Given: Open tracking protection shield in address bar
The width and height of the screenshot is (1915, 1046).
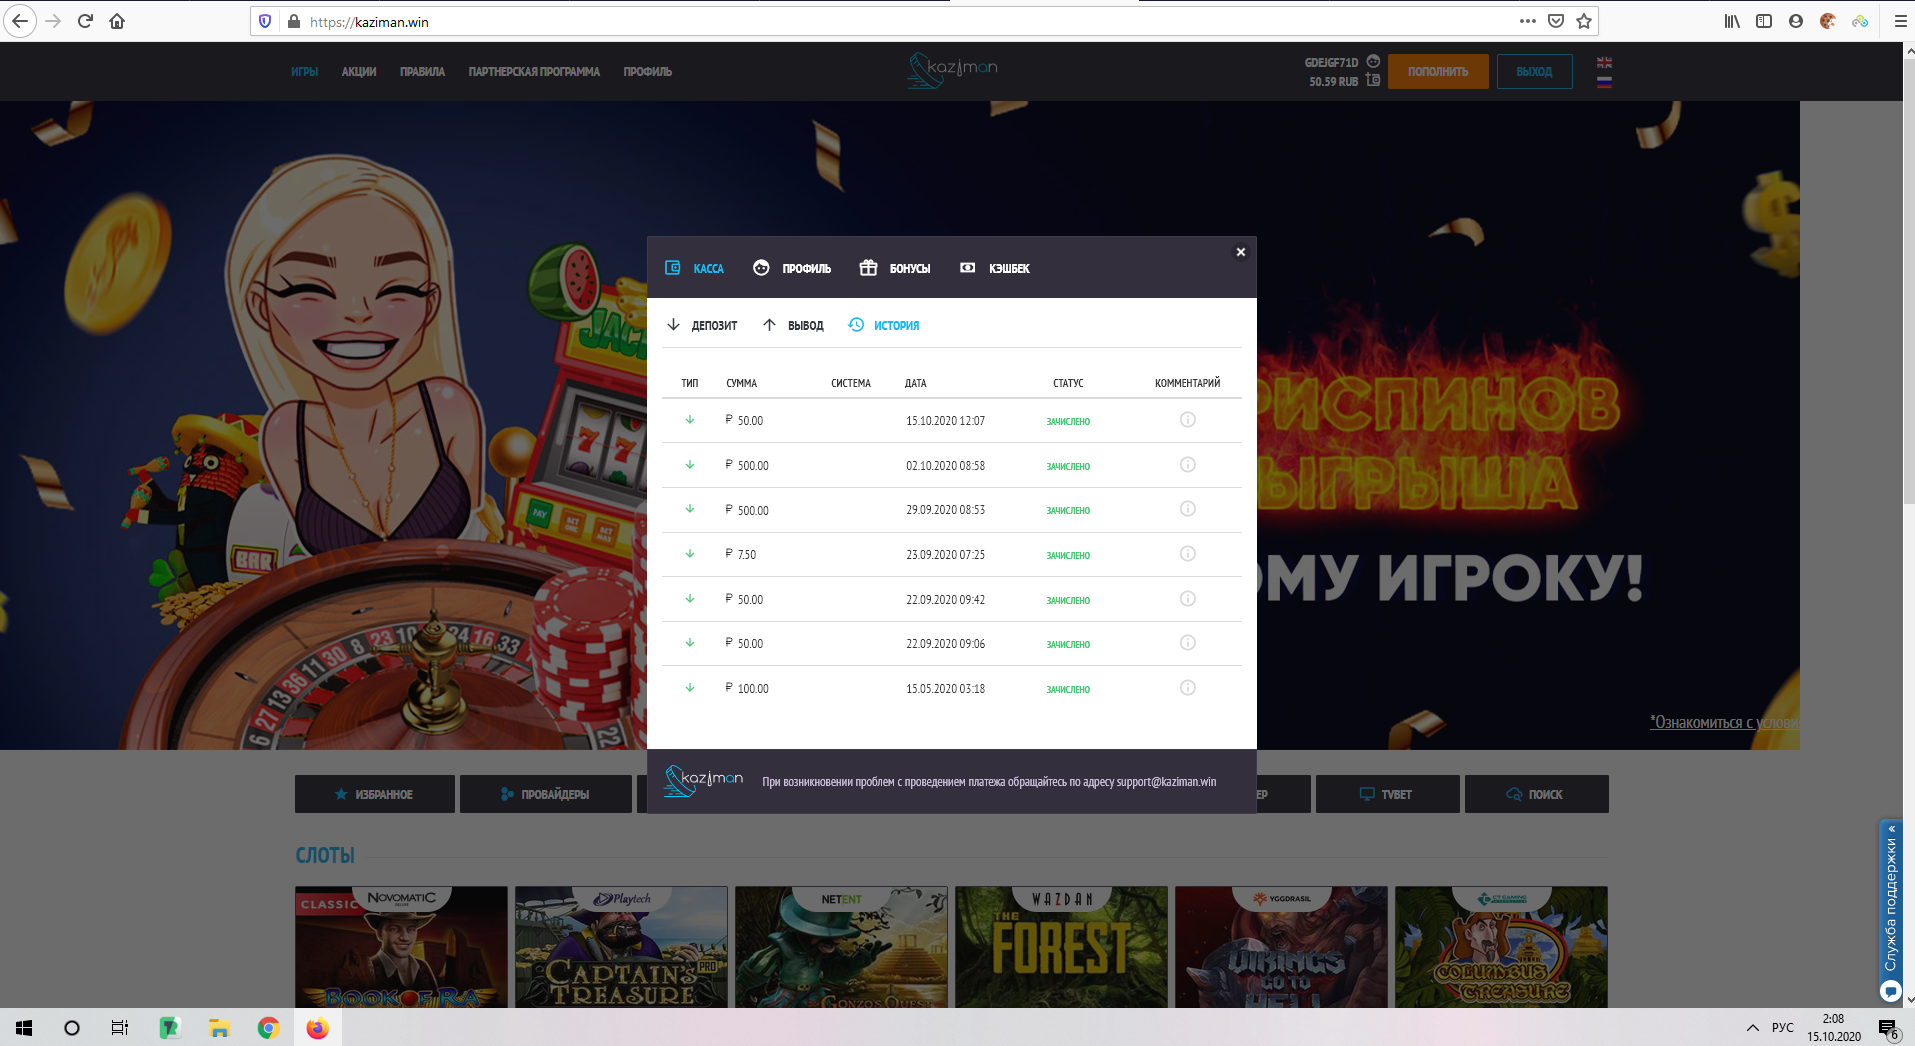Looking at the screenshot, I should tap(265, 21).
